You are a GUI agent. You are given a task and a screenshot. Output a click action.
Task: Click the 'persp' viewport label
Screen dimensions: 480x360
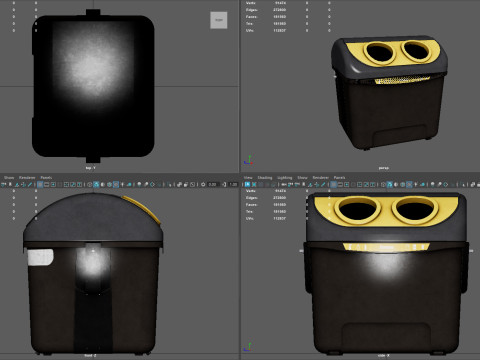(384, 168)
